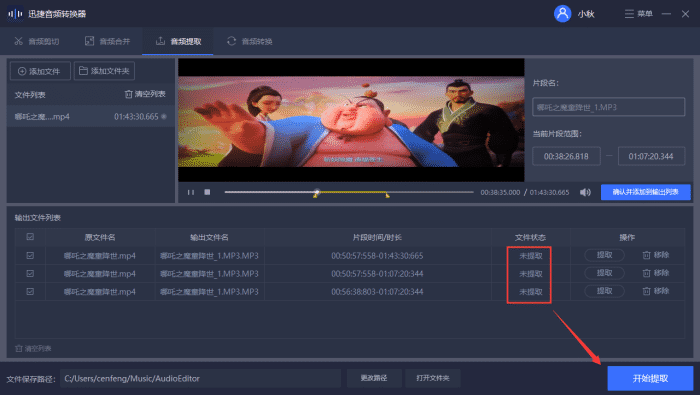The height and width of the screenshot is (395, 700).
Task: Click the 未提取 status in the first row
Action: click(531, 256)
